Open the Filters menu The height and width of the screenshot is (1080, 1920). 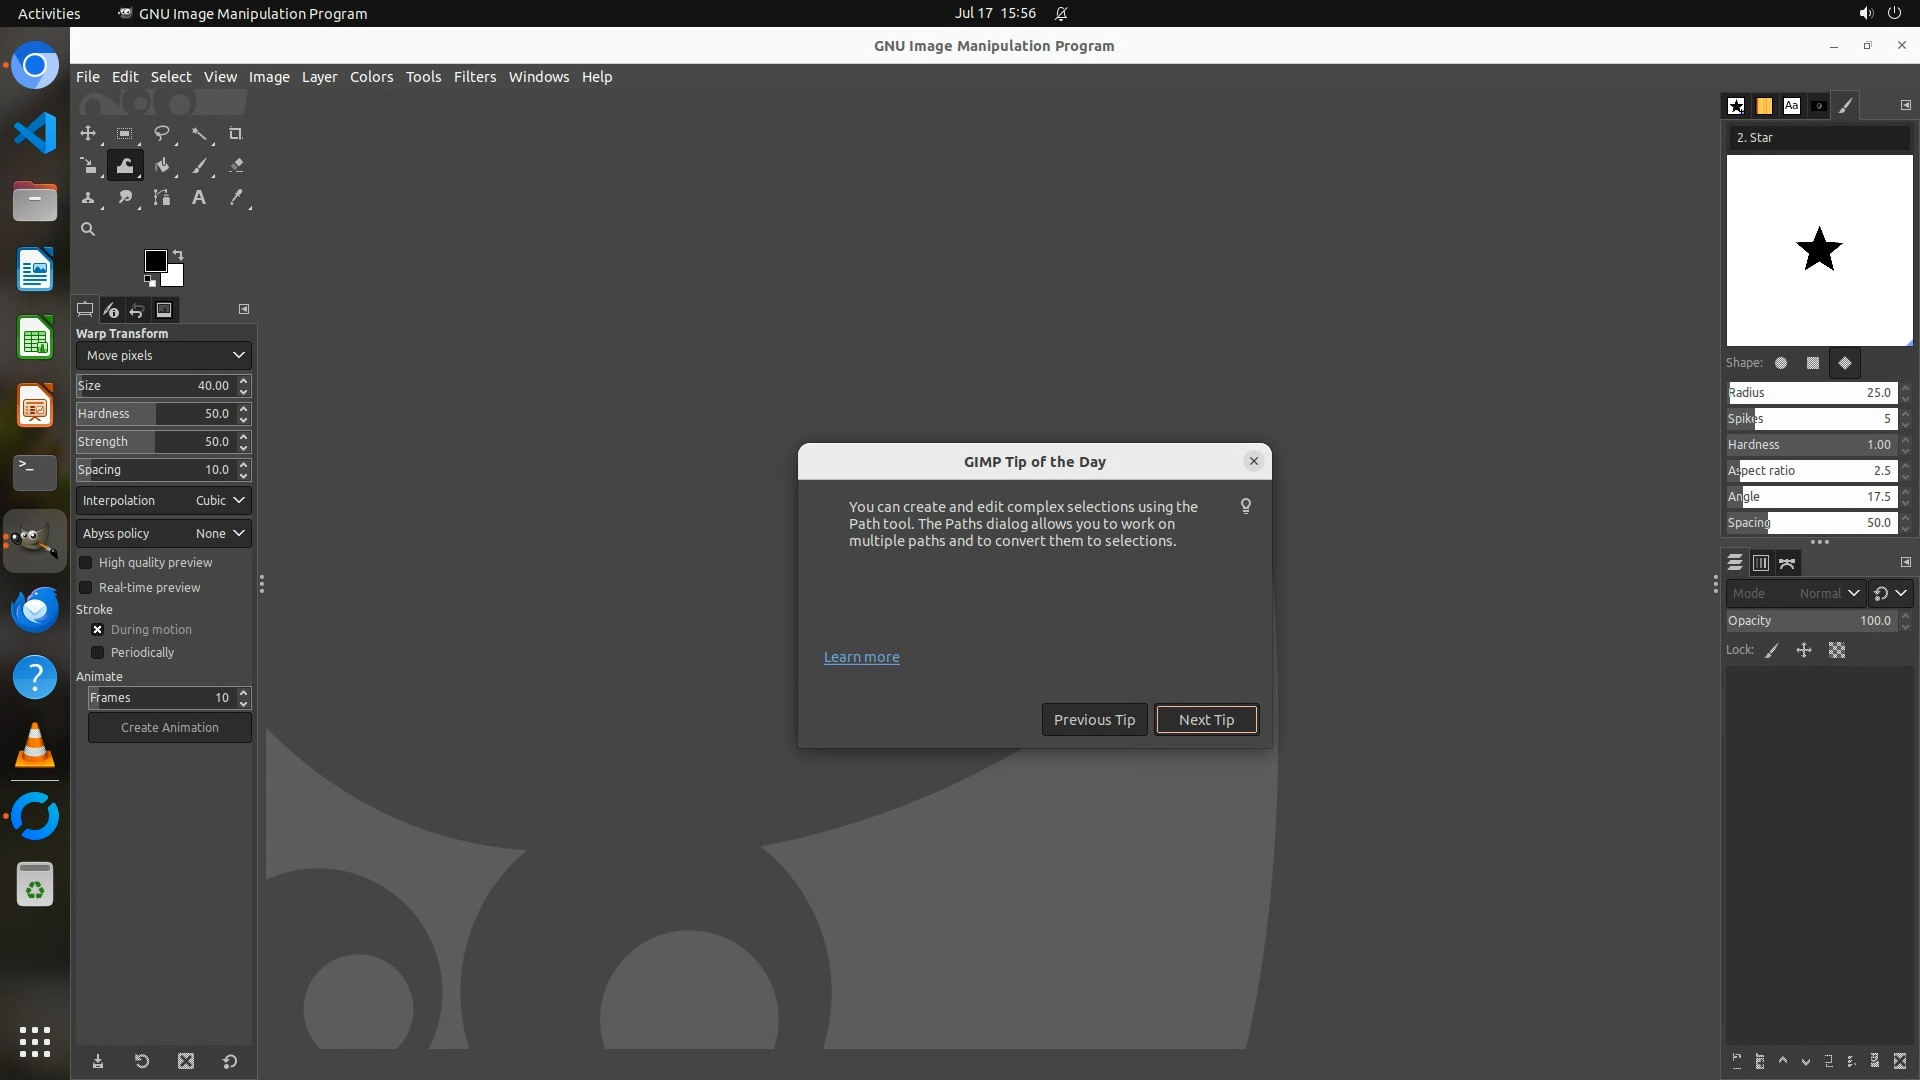[x=474, y=77]
